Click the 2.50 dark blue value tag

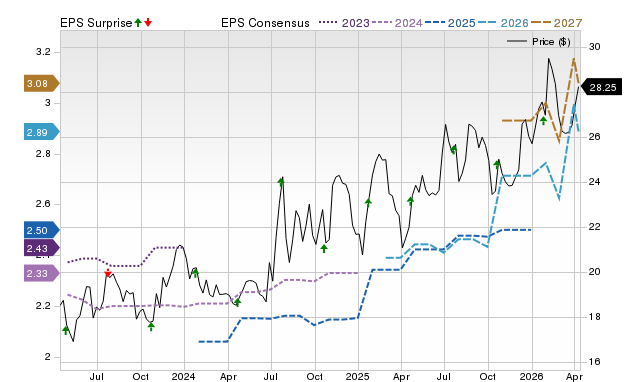click(x=42, y=230)
